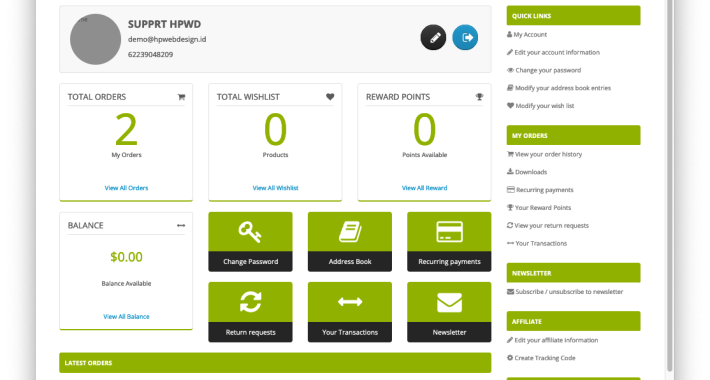
Task: Click the email demo@hpwebdesign.id
Action: (167, 39)
